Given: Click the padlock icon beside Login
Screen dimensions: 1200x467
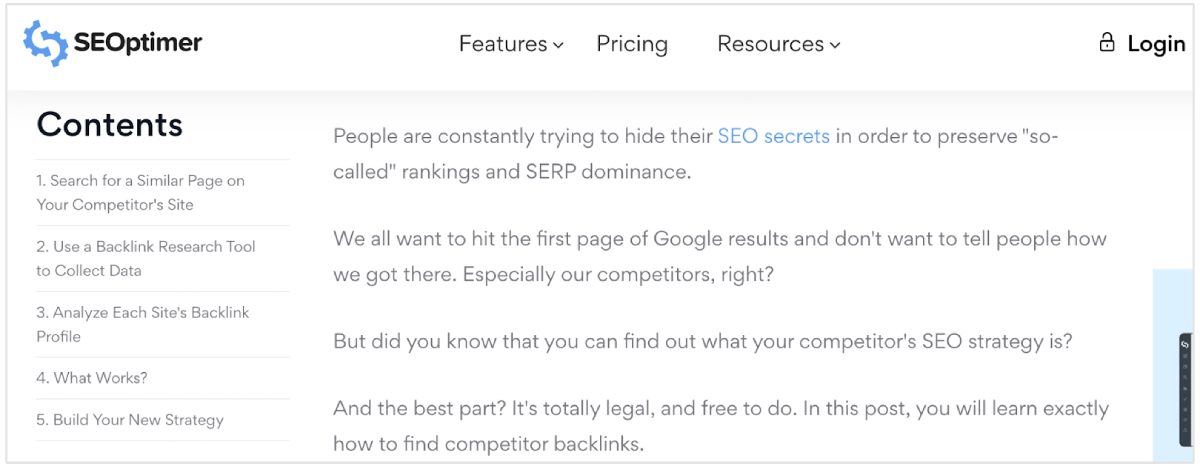Looking at the screenshot, I should [x=1106, y=43].
